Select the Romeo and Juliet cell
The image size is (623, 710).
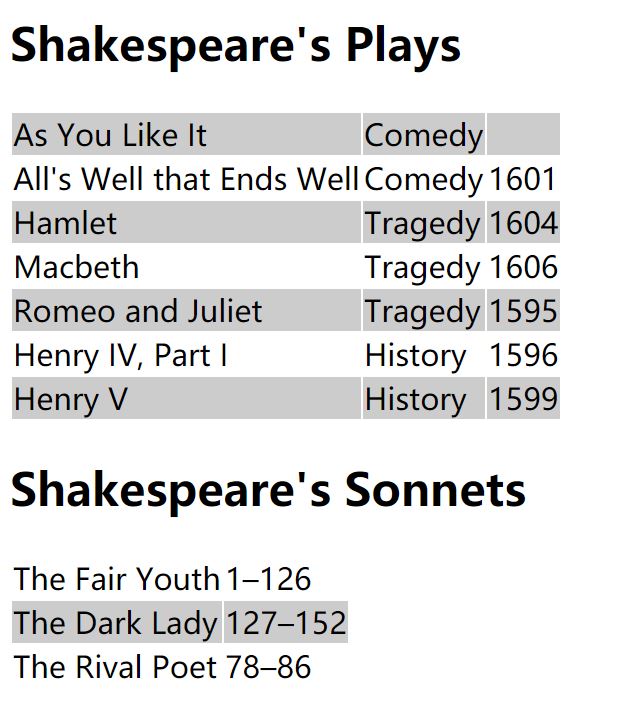(x=187, y=310)
